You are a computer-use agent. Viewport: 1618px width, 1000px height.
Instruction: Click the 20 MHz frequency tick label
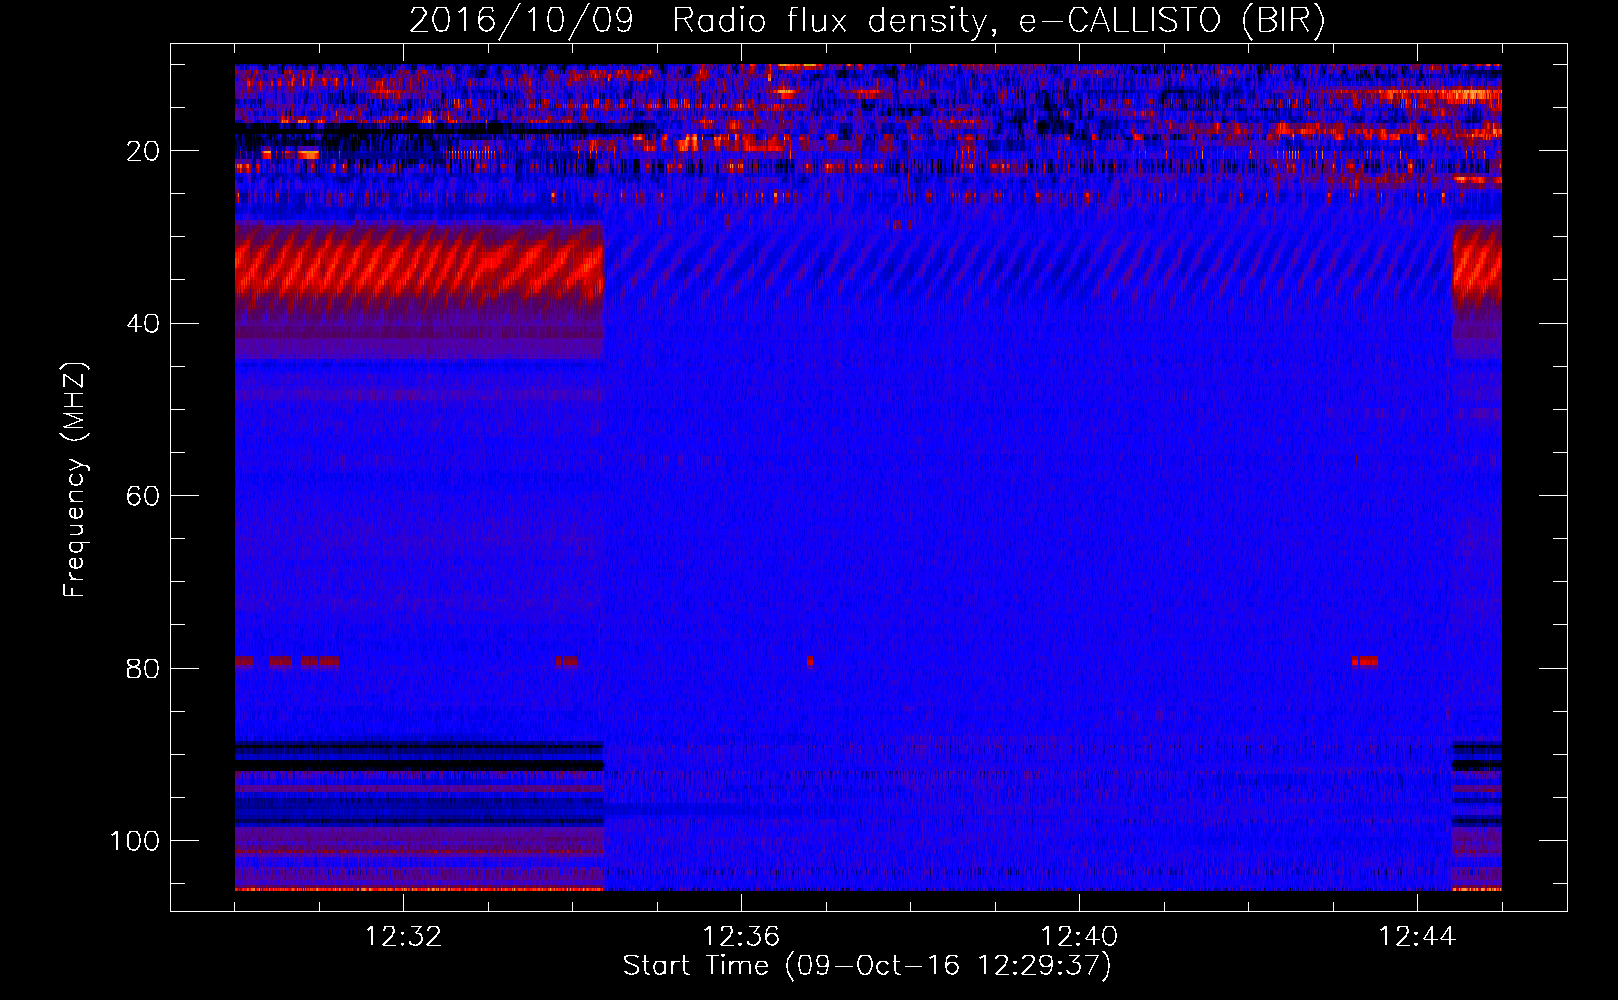(x=144, y=151)
